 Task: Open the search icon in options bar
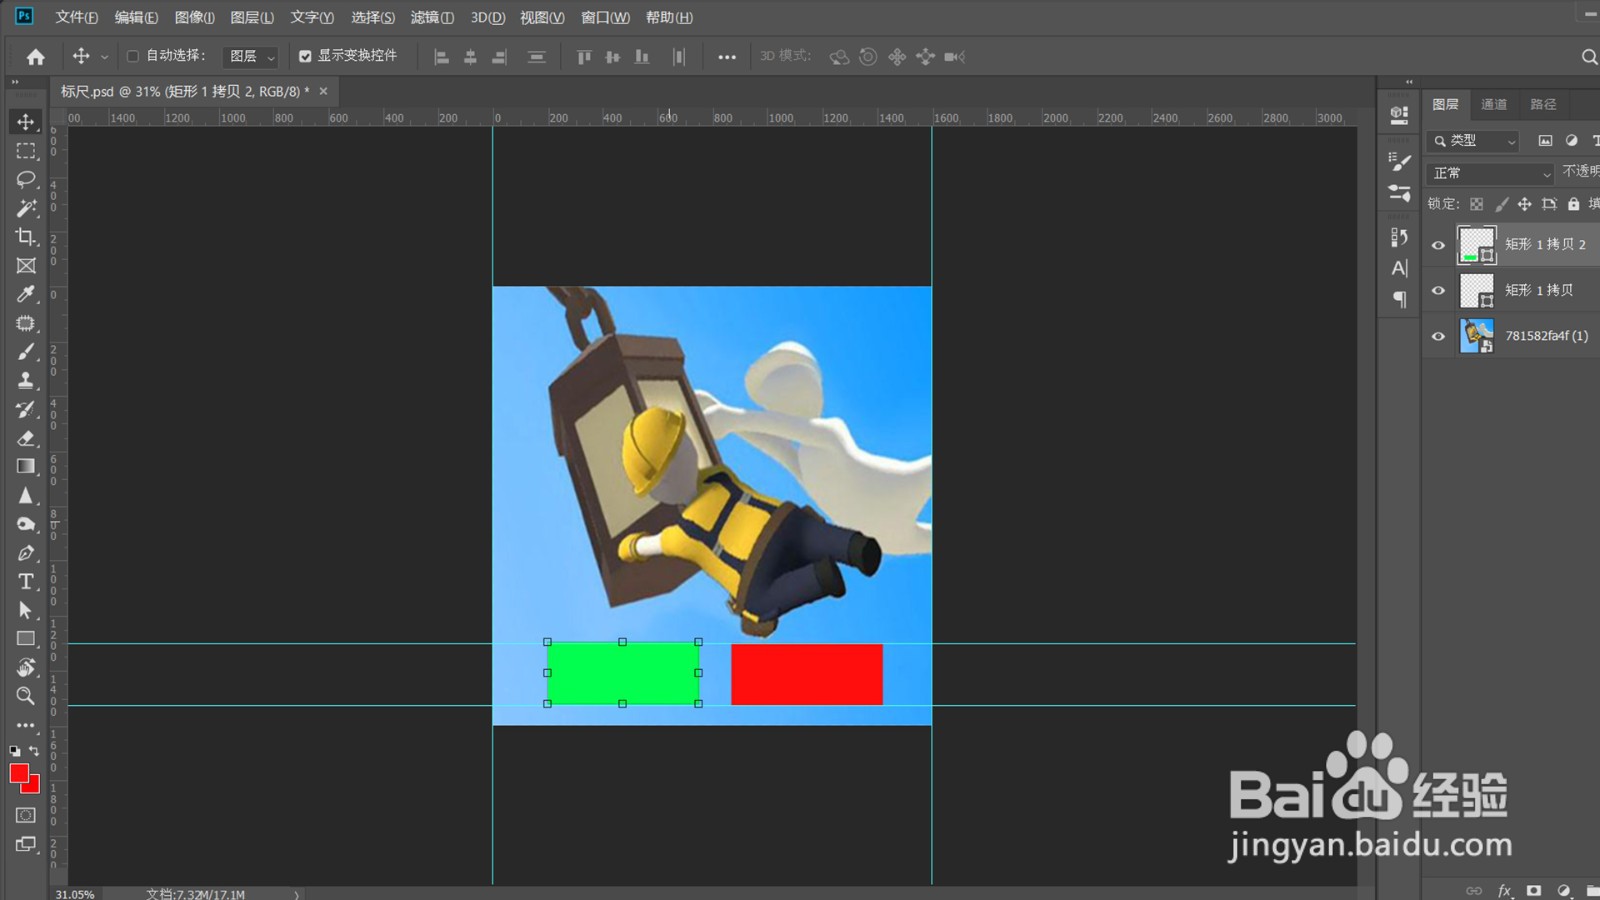coord(1589,57)
